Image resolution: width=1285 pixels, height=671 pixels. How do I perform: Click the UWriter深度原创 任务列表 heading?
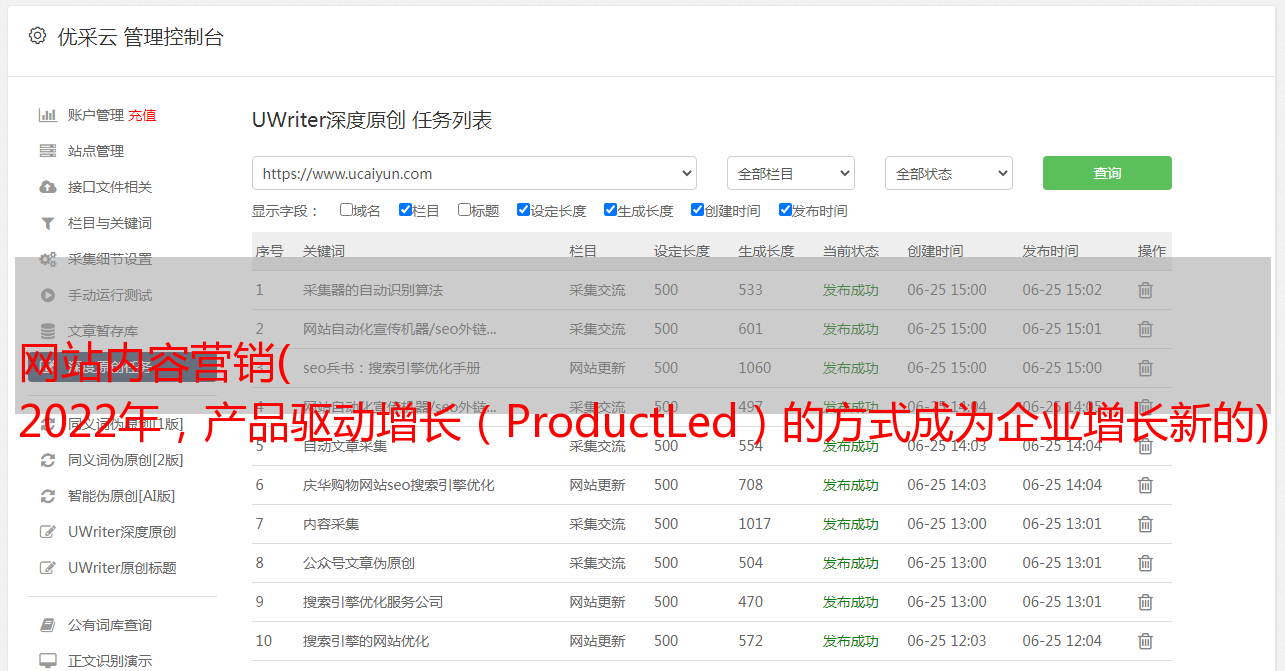pyautogui.click(x=372, y=121)
